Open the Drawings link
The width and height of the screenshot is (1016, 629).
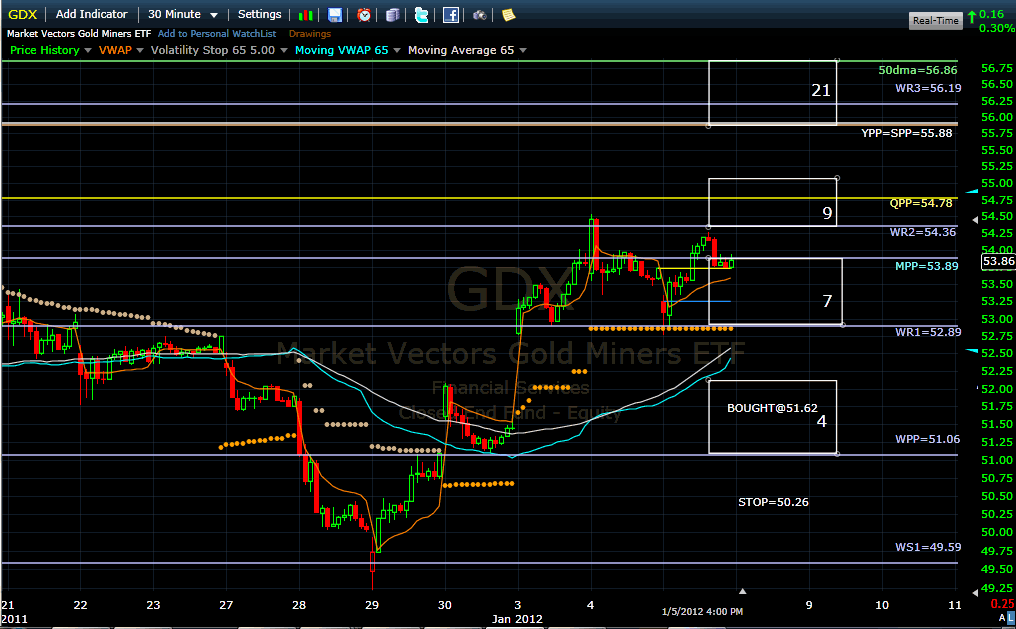pyautogui.click(x=310, y=34)
